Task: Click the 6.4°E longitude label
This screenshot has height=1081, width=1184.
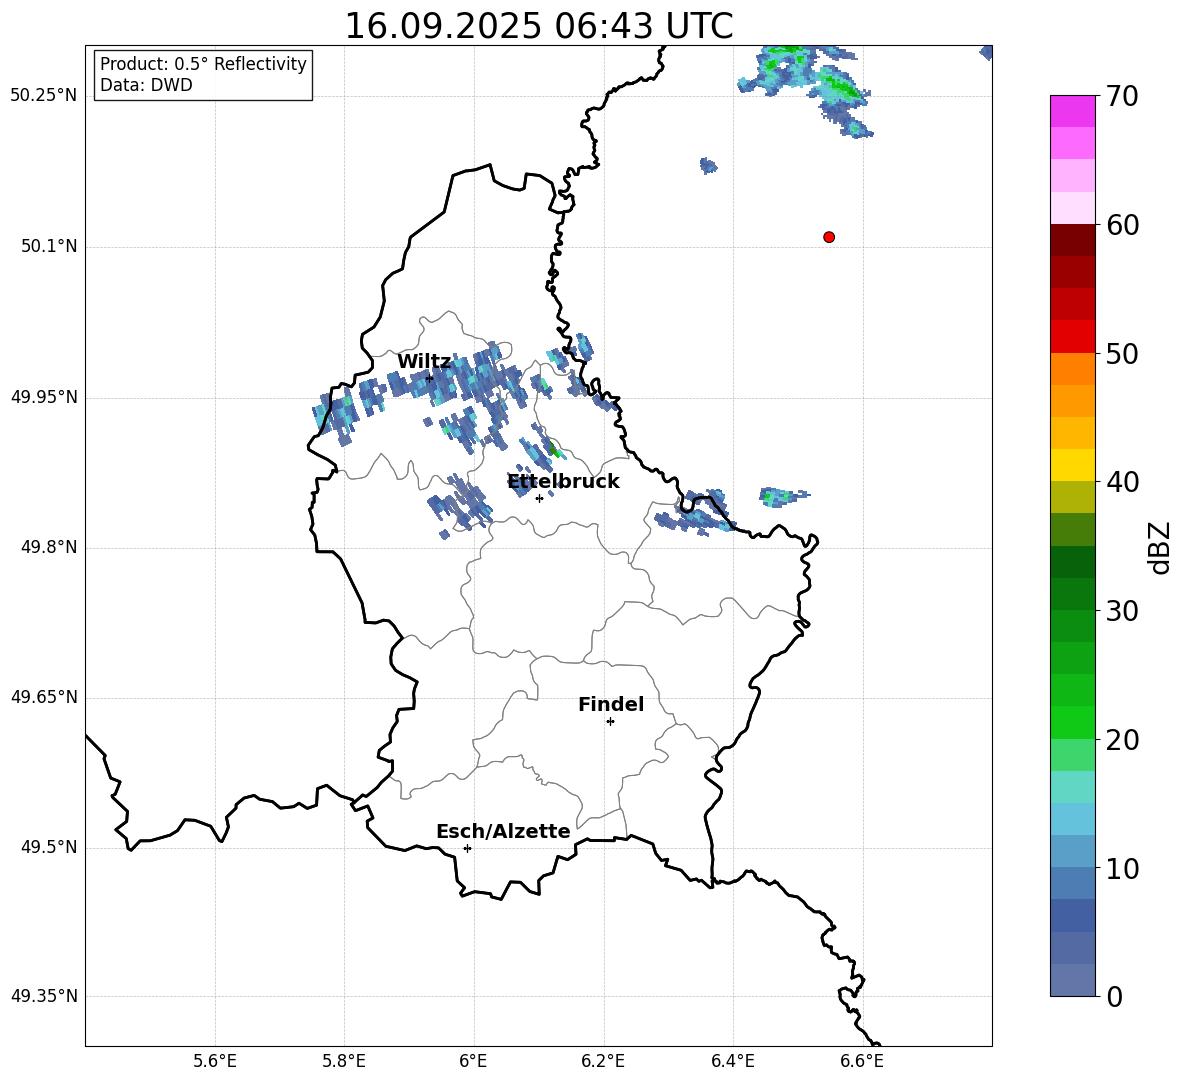Action: (x=732, y=1061)
